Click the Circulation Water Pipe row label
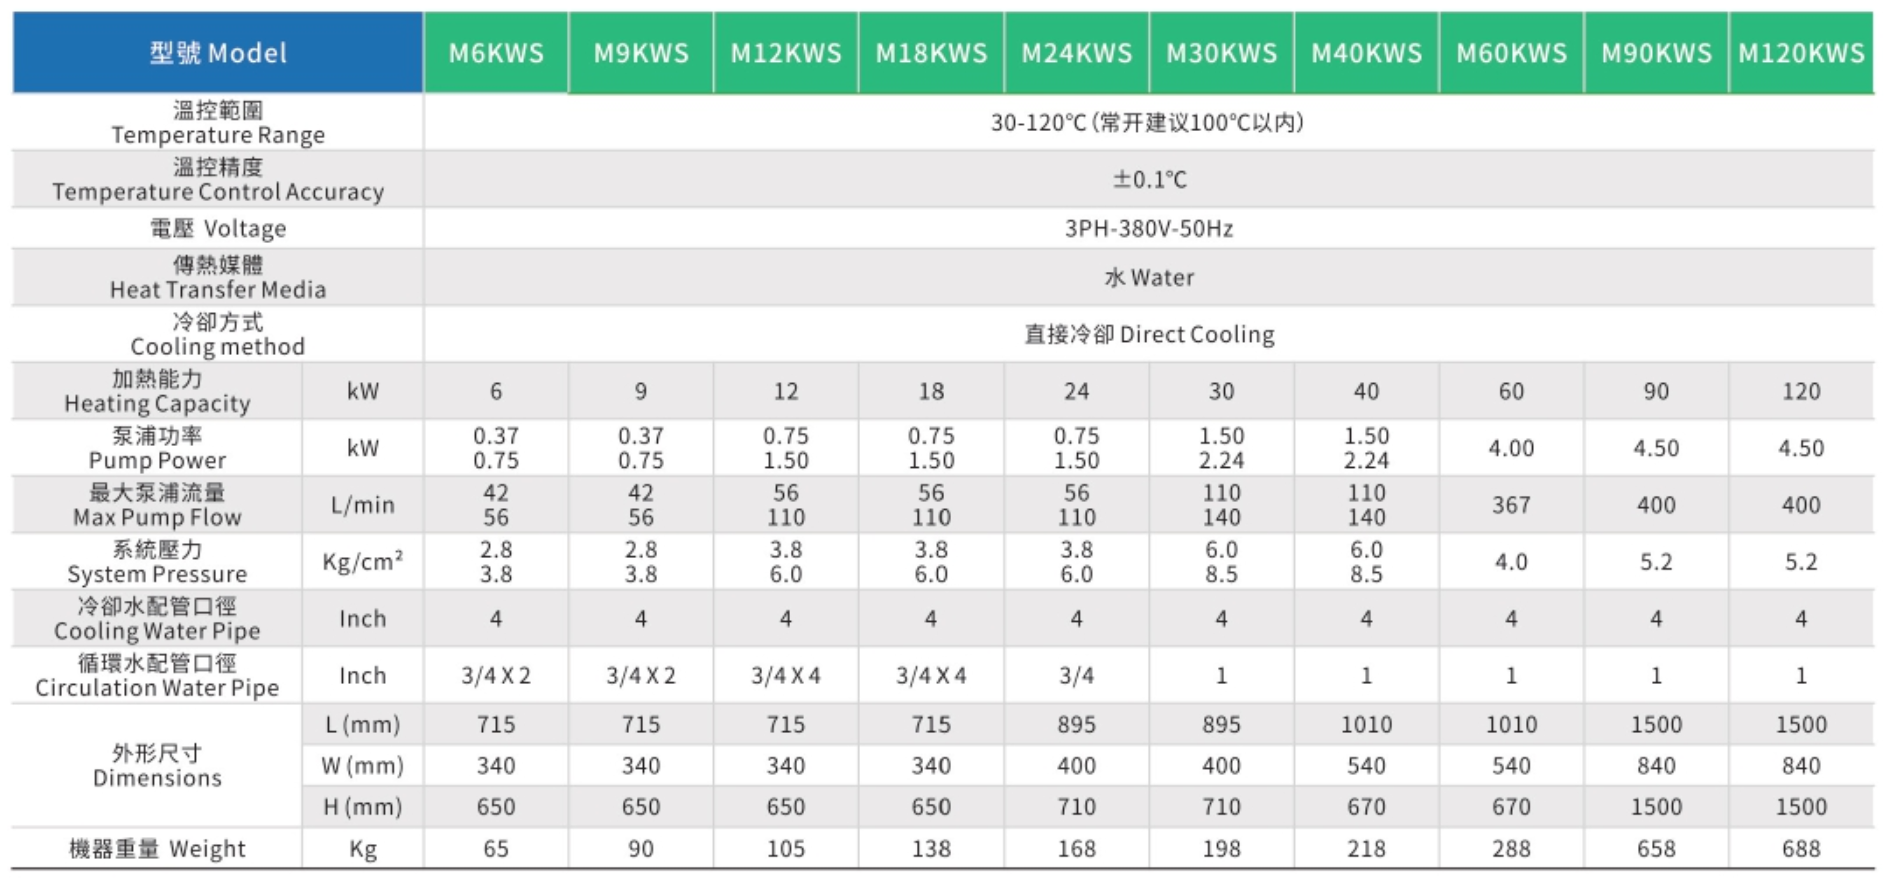This screenshot has height=882, width=1885. coord(157,675)
